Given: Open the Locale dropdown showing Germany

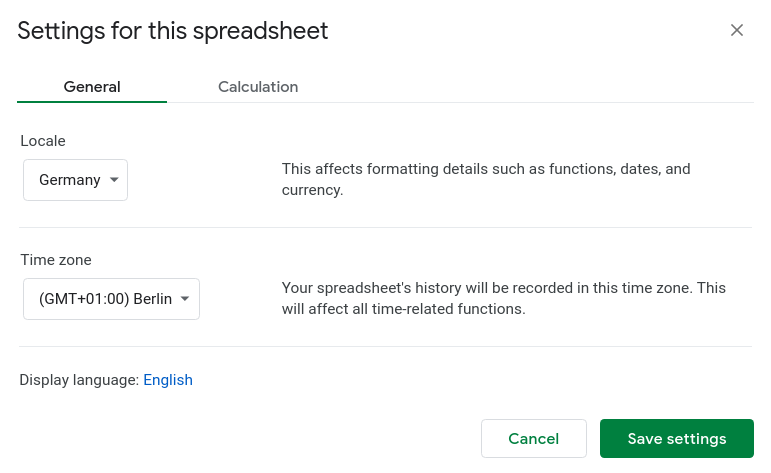Looking at the screenshot, I should tap(75, 180).
